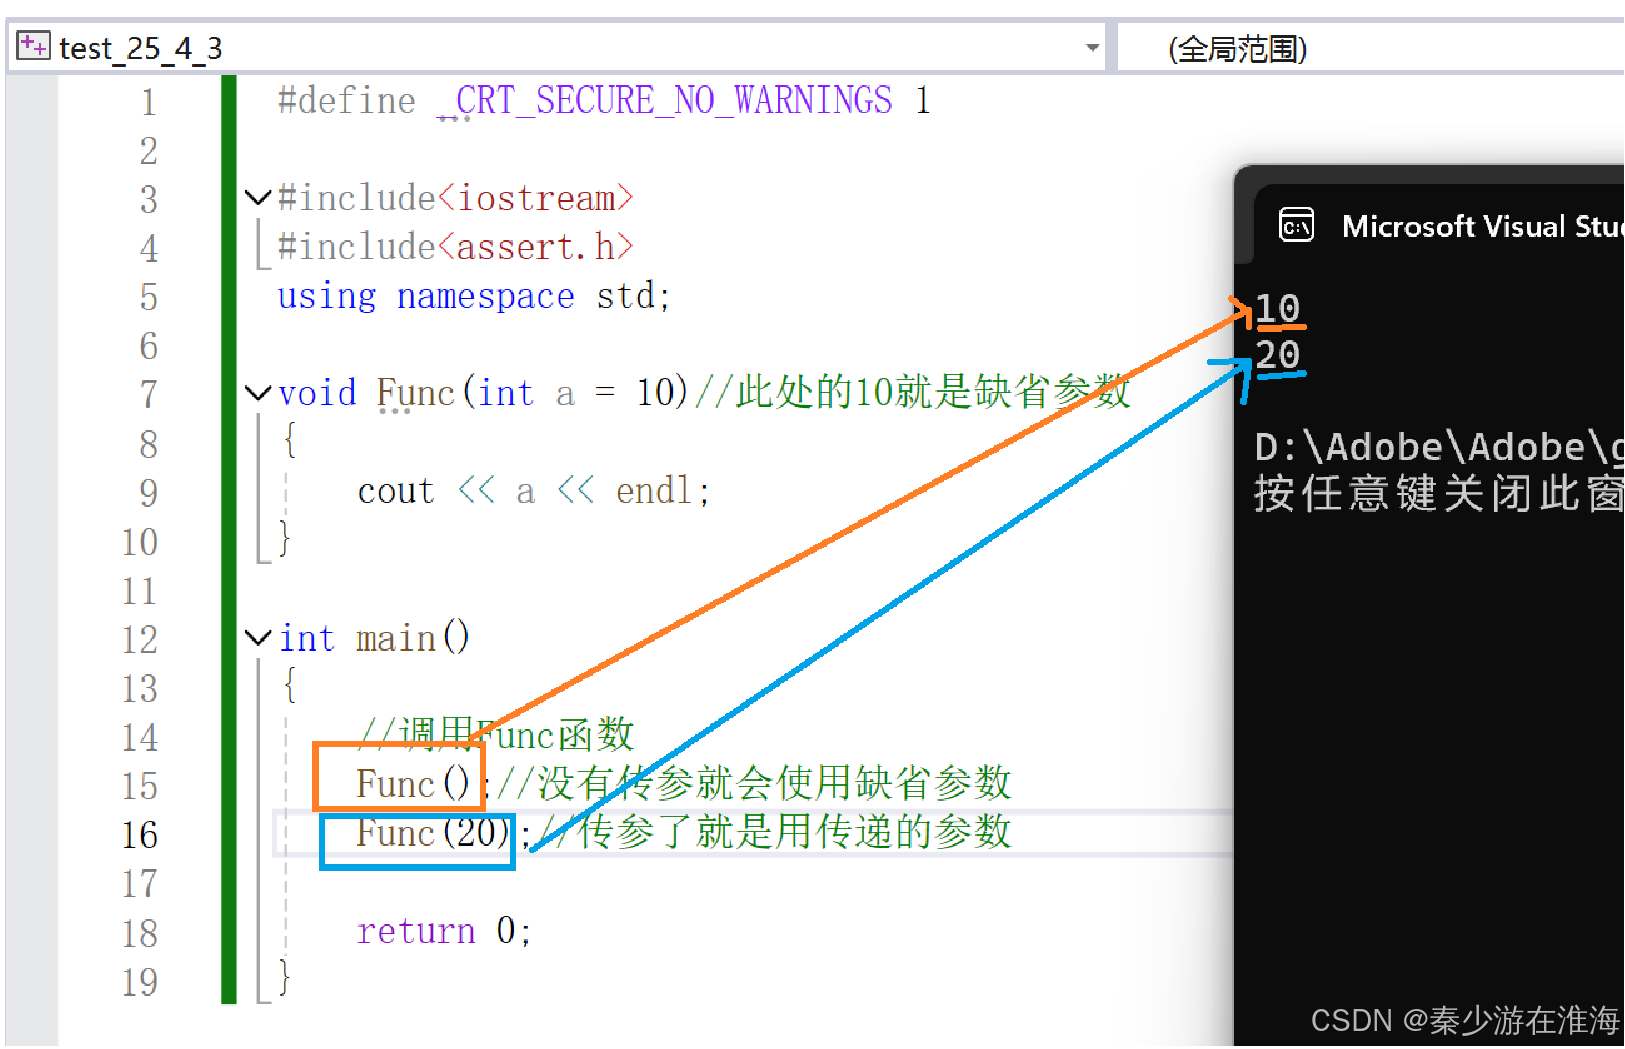Click the closing brace on line 19
The image size is (1625, 1049).
285,978
